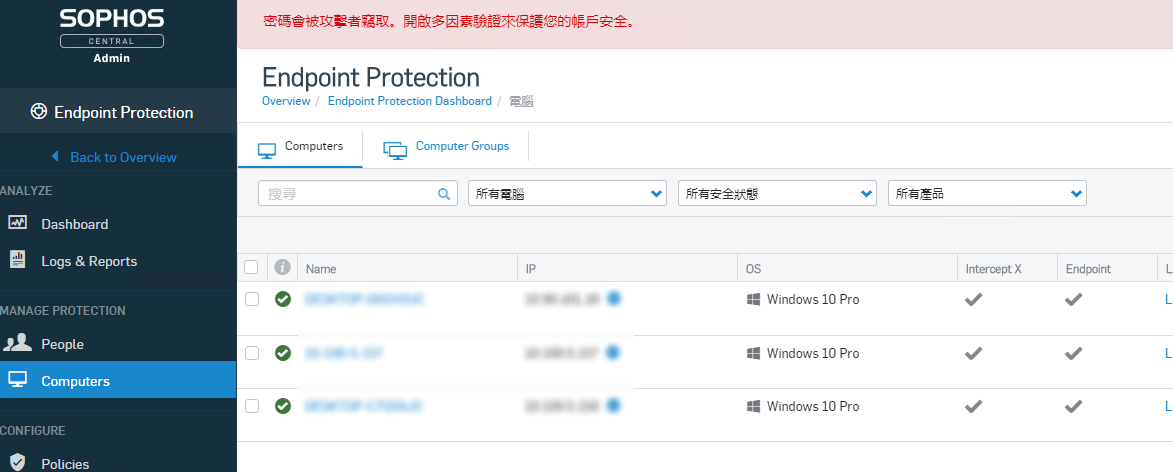Click the Dashboard chart icon in sidebar
Screen dimensions: 1173x472
pos(17,224)
